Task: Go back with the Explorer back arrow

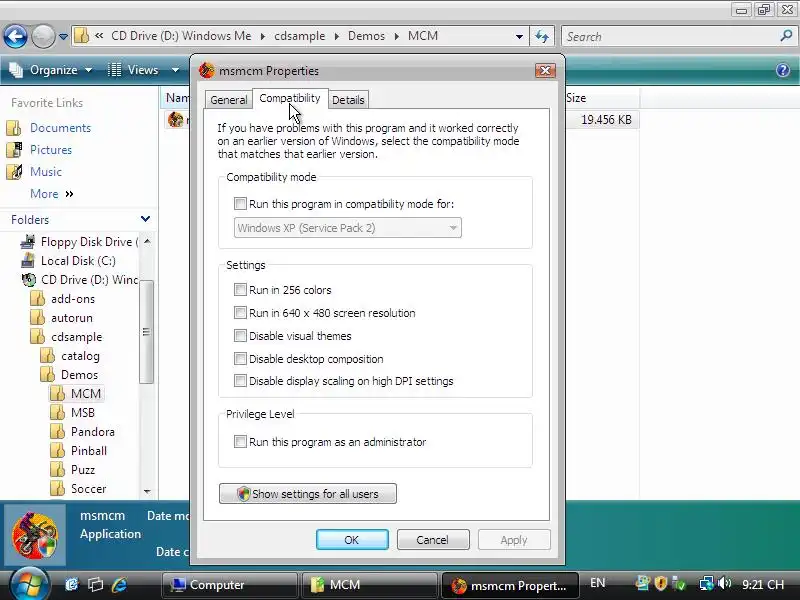Action: (x=15, y=36)
